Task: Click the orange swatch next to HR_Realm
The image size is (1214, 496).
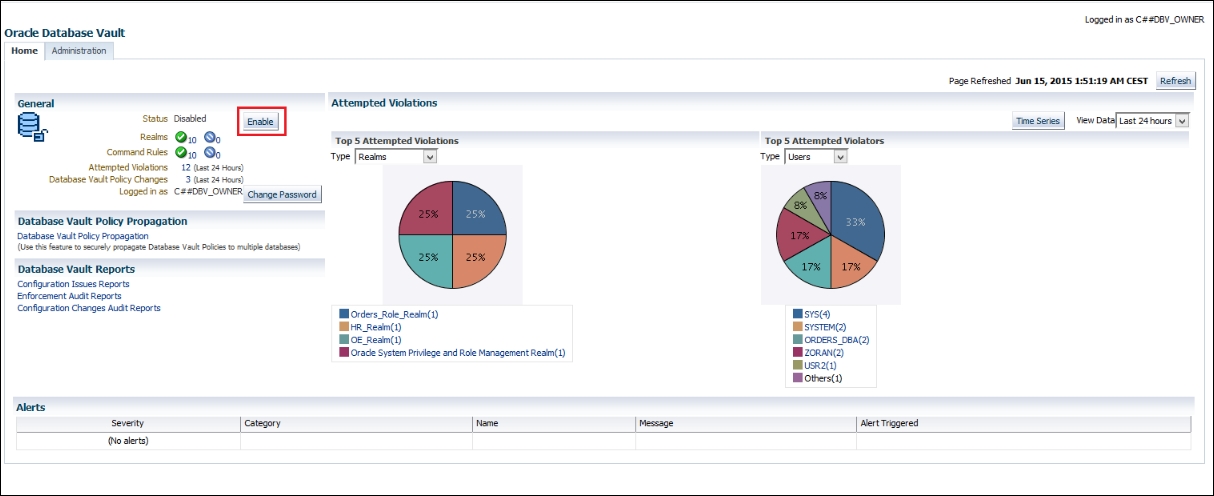Action: pos(344,327)
